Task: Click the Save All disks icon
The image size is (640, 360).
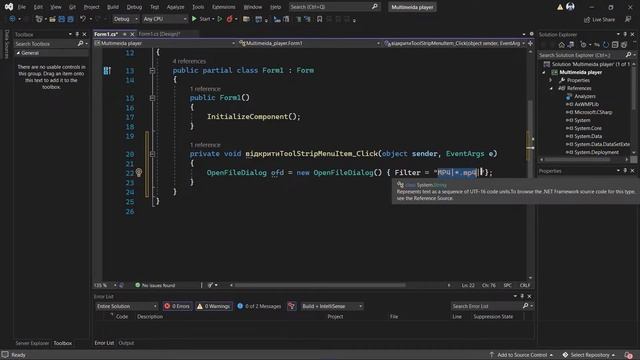Action: (70, 19)
